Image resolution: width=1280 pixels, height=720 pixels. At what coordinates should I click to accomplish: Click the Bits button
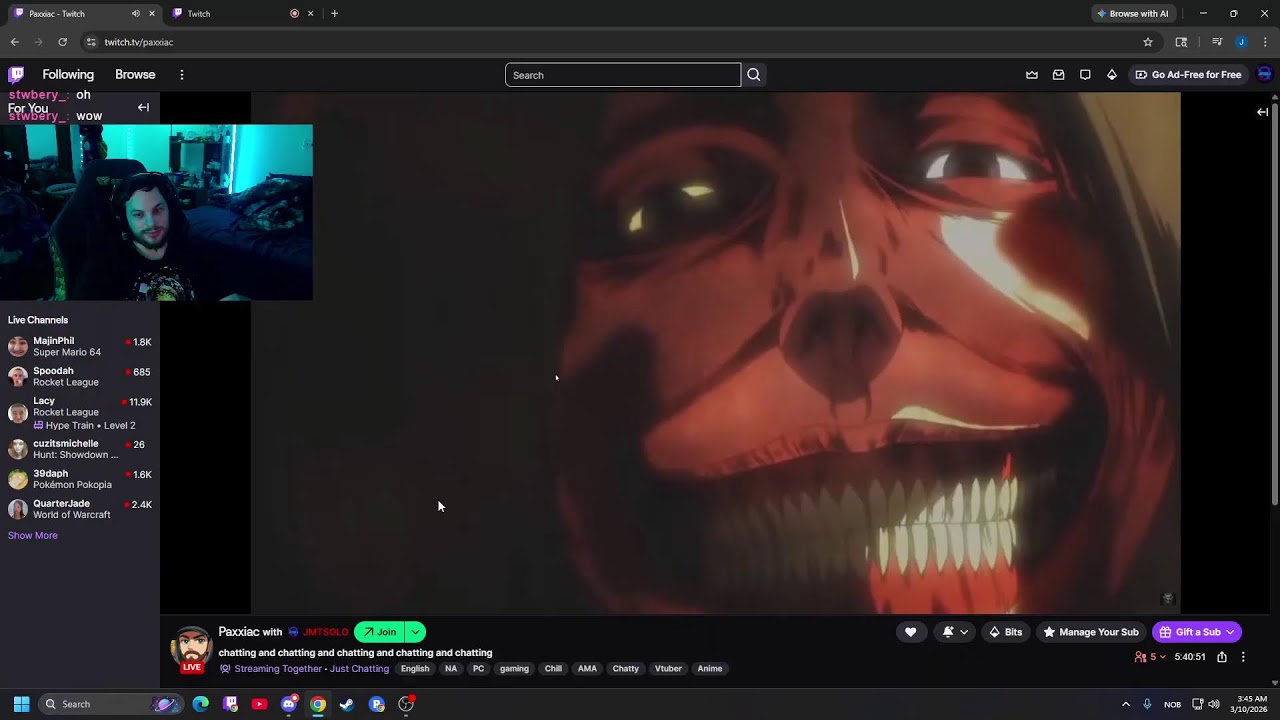(1005, 632)
